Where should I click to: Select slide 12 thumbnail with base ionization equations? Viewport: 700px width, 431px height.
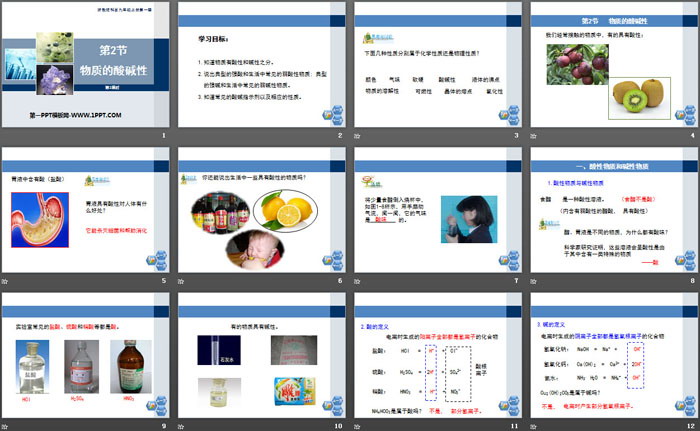pos(614,356)
